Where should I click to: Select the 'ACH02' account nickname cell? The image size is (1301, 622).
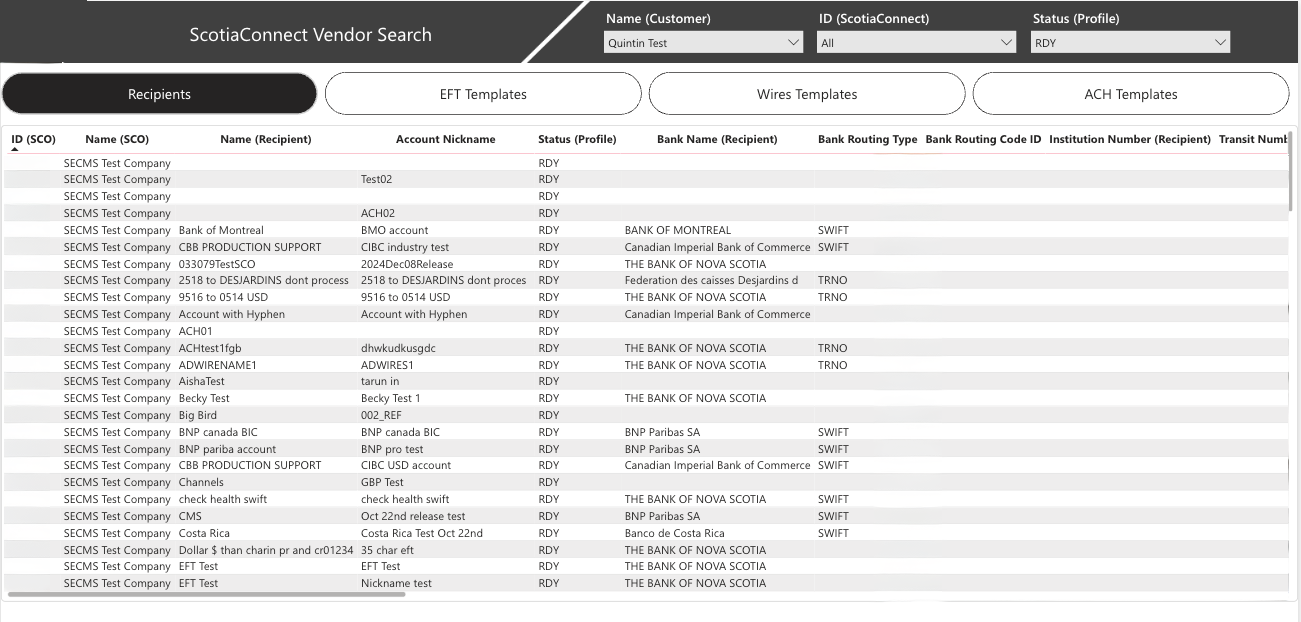378,213
